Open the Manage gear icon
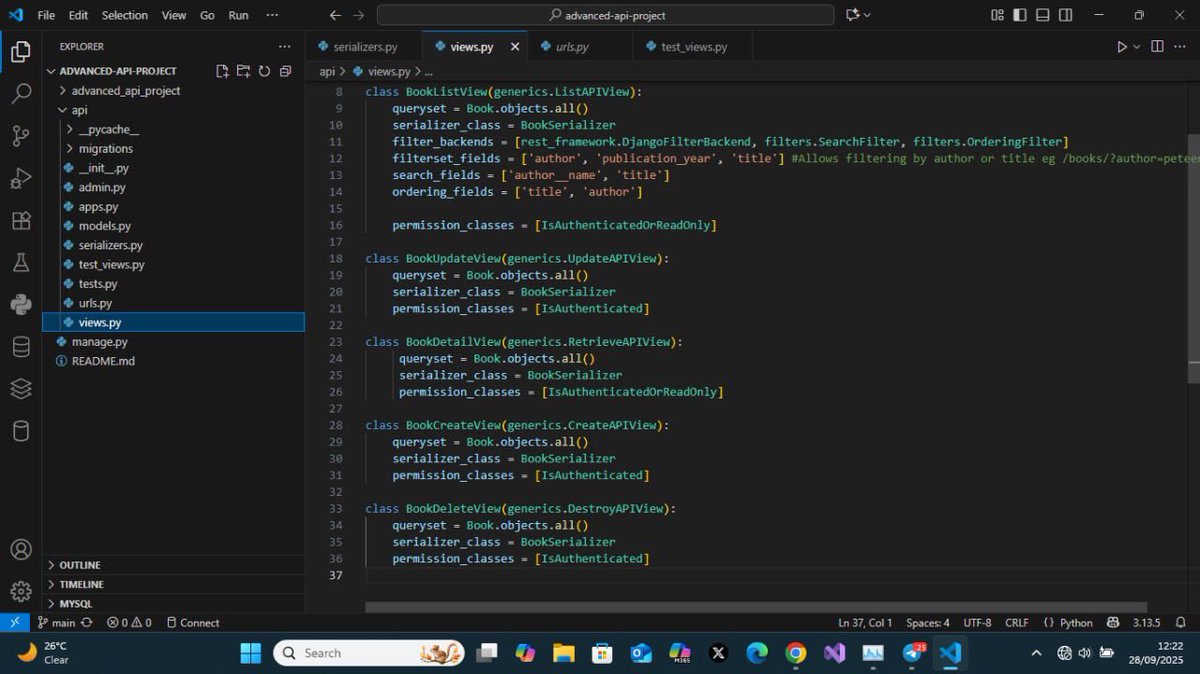 [20, 591]
